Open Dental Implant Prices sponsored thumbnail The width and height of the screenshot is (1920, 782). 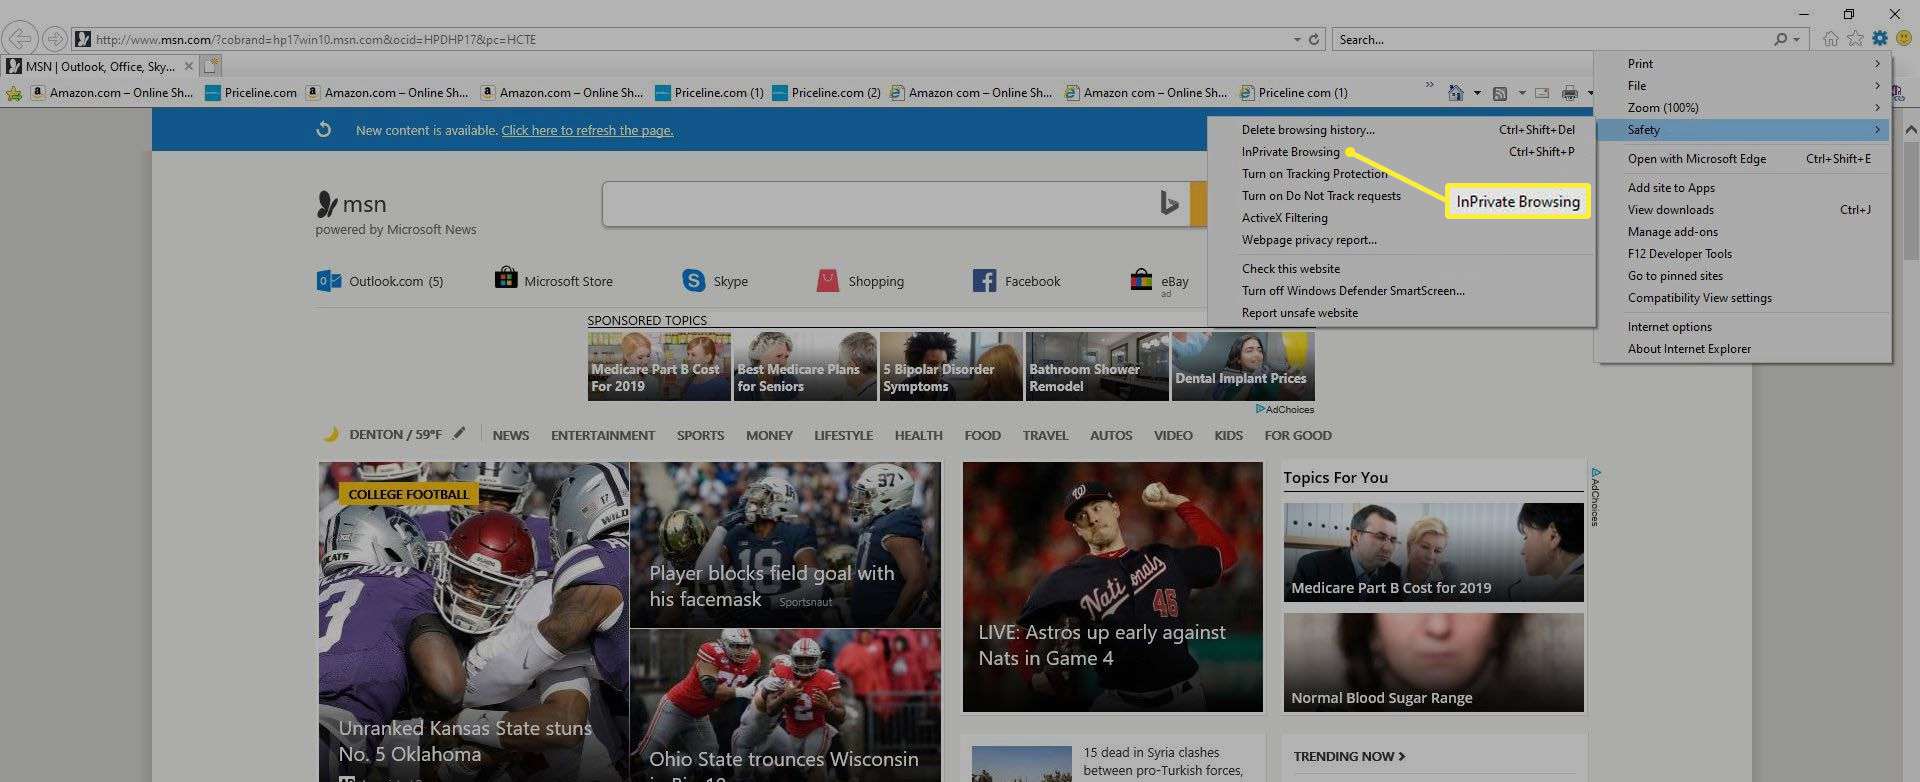pos(1243,366)
